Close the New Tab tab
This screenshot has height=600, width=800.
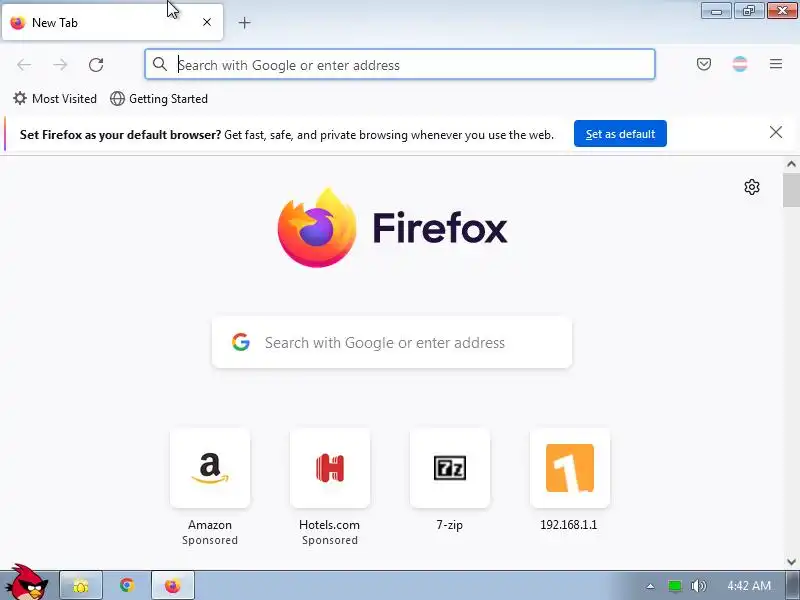(x=207, y=22)
